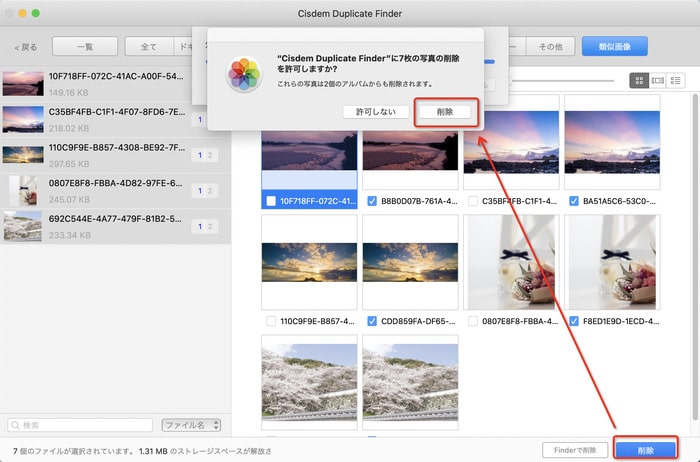Uncheck the B8B0D07B-761A-4 image checkbox
The image size is (700, 462).
pos(372,201)
